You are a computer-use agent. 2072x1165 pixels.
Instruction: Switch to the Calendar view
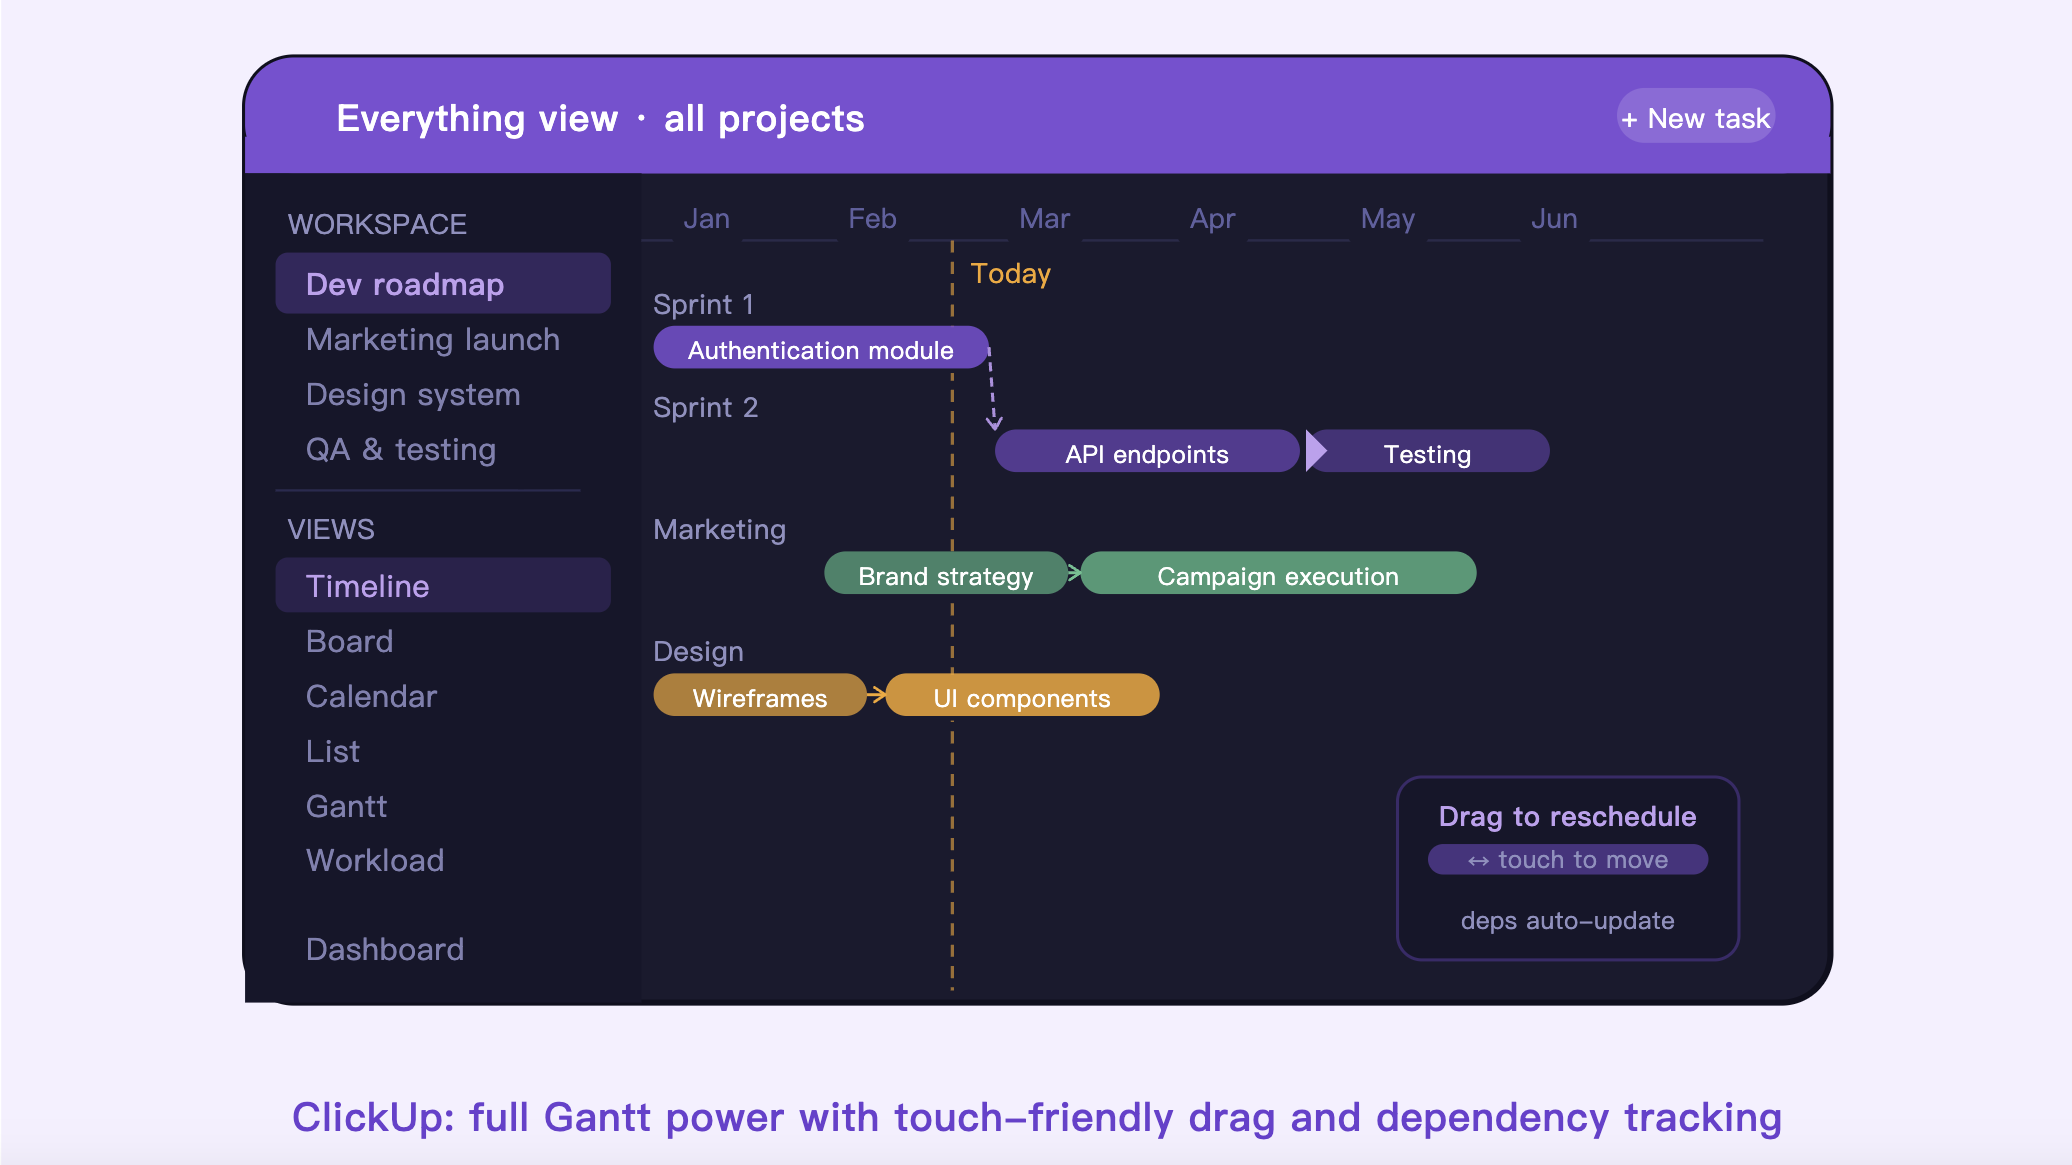pos(371,696)
